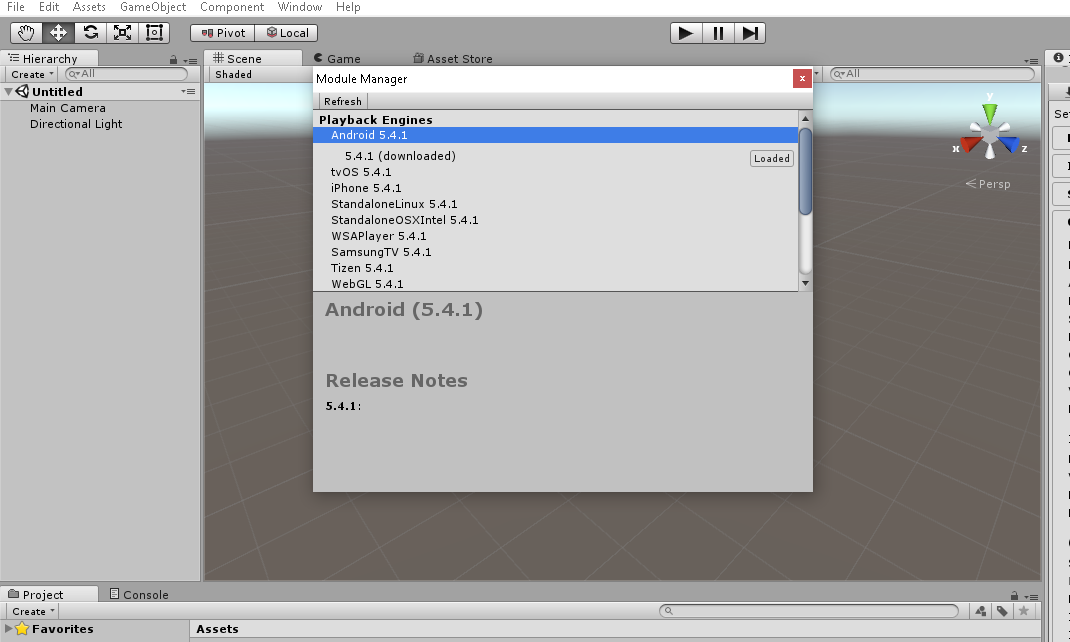Select Tizen 5.4.1 module
Image resolution: width=1070 pixels, height=642 pixels.
pos(362,268)
